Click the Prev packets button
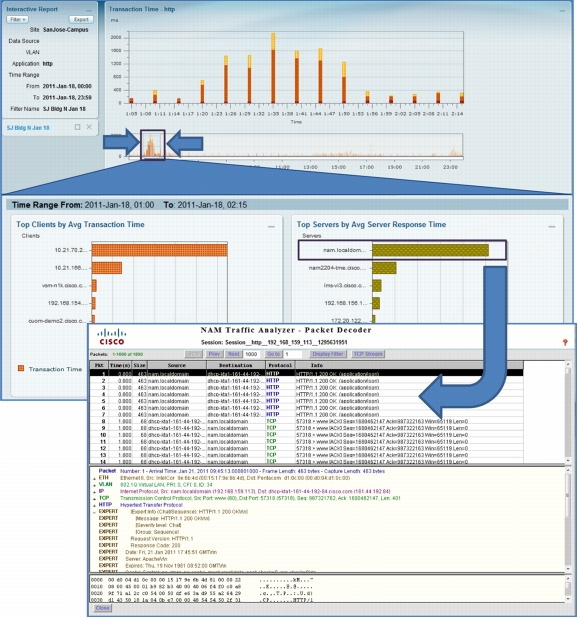 coord(214,354)
